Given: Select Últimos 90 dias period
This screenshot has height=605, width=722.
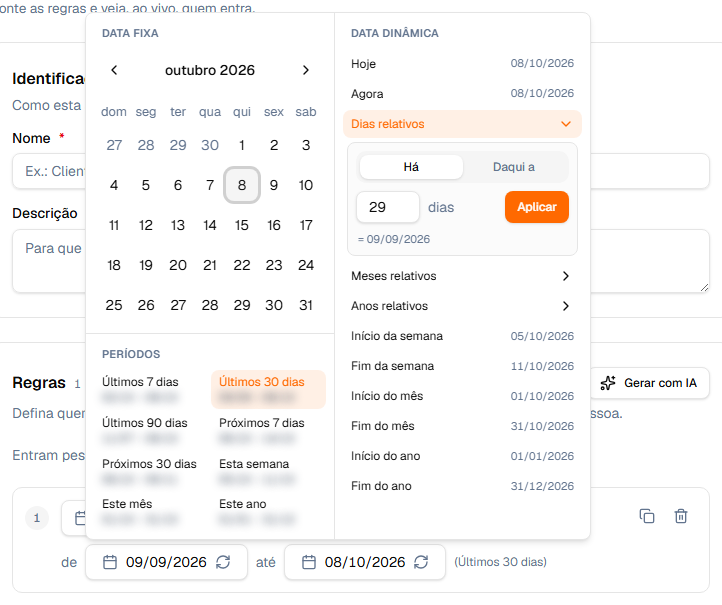Looking at the screenshot, I should 151,430.
